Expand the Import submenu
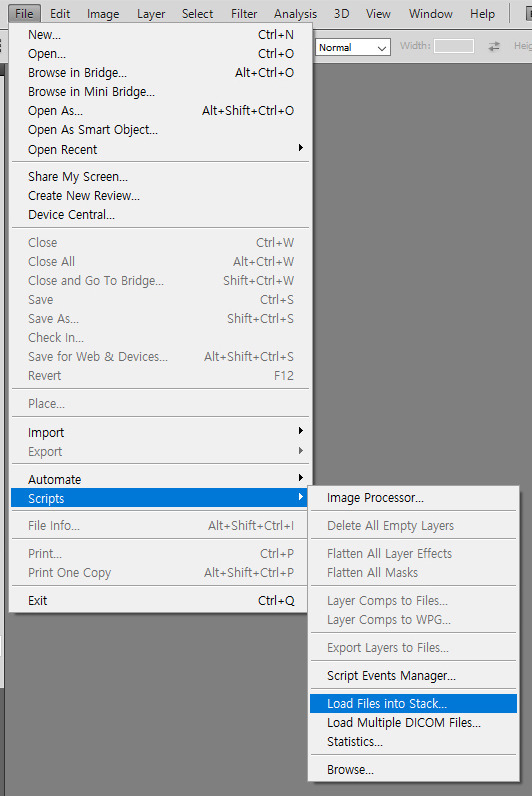Image resolution: width=532 pixels, height=796 pixels. point(160,433)
